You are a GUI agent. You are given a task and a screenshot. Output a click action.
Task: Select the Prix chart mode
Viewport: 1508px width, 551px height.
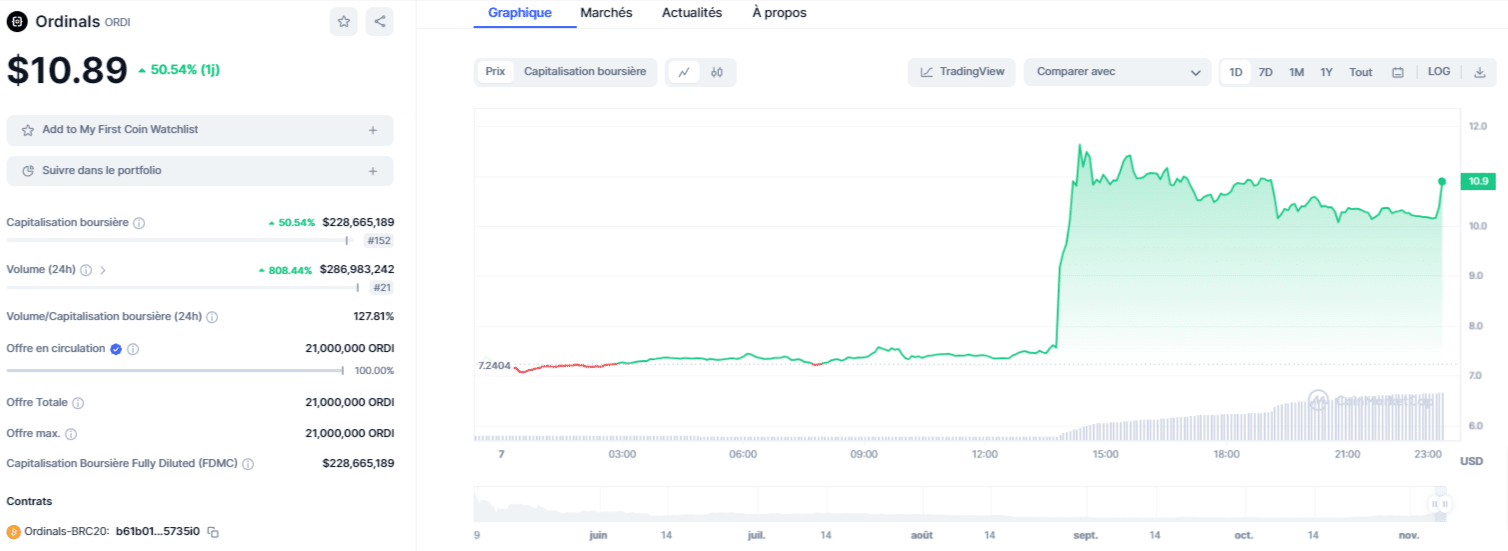pyautogui.click(x=495, y=72)
